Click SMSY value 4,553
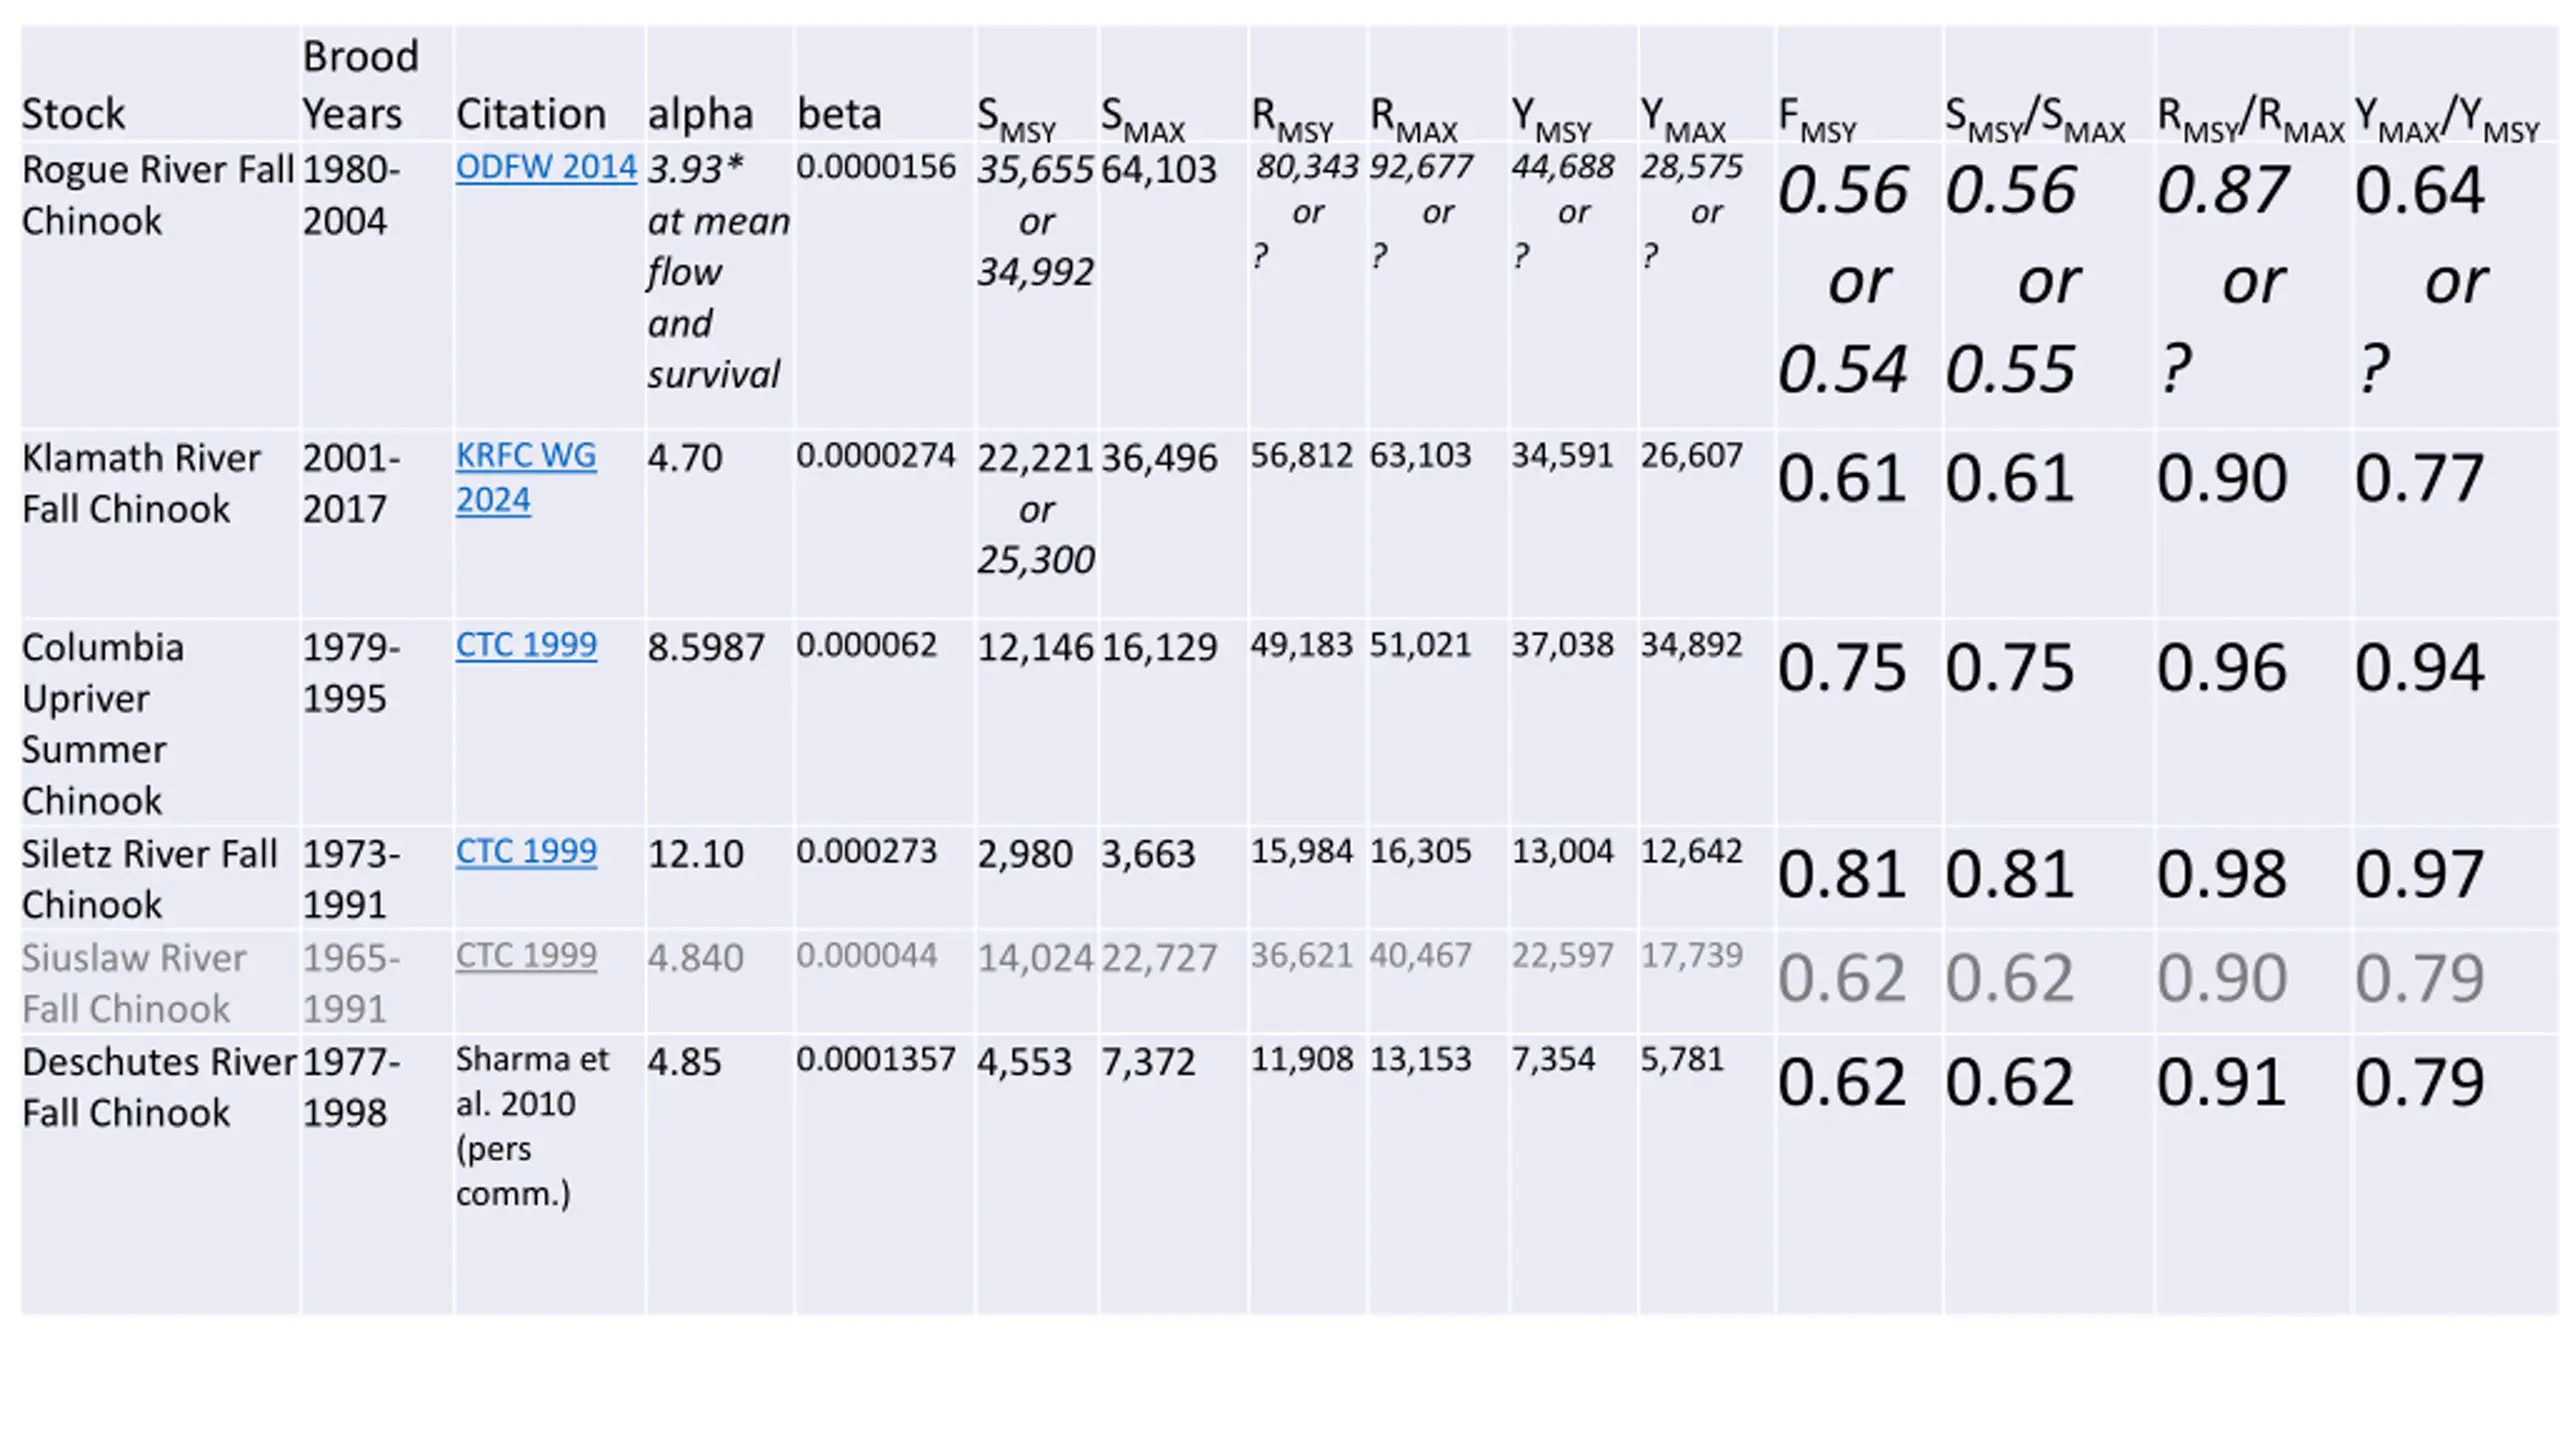This screenshot has height=1440, width=2560. 1025,1061
